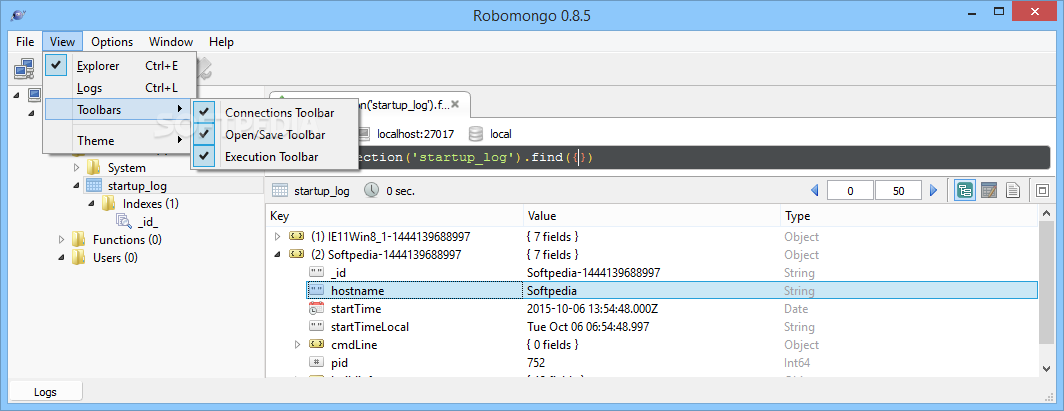
Task: Toggle Logs panel from View menu
Action: click(x=120, y=87)
